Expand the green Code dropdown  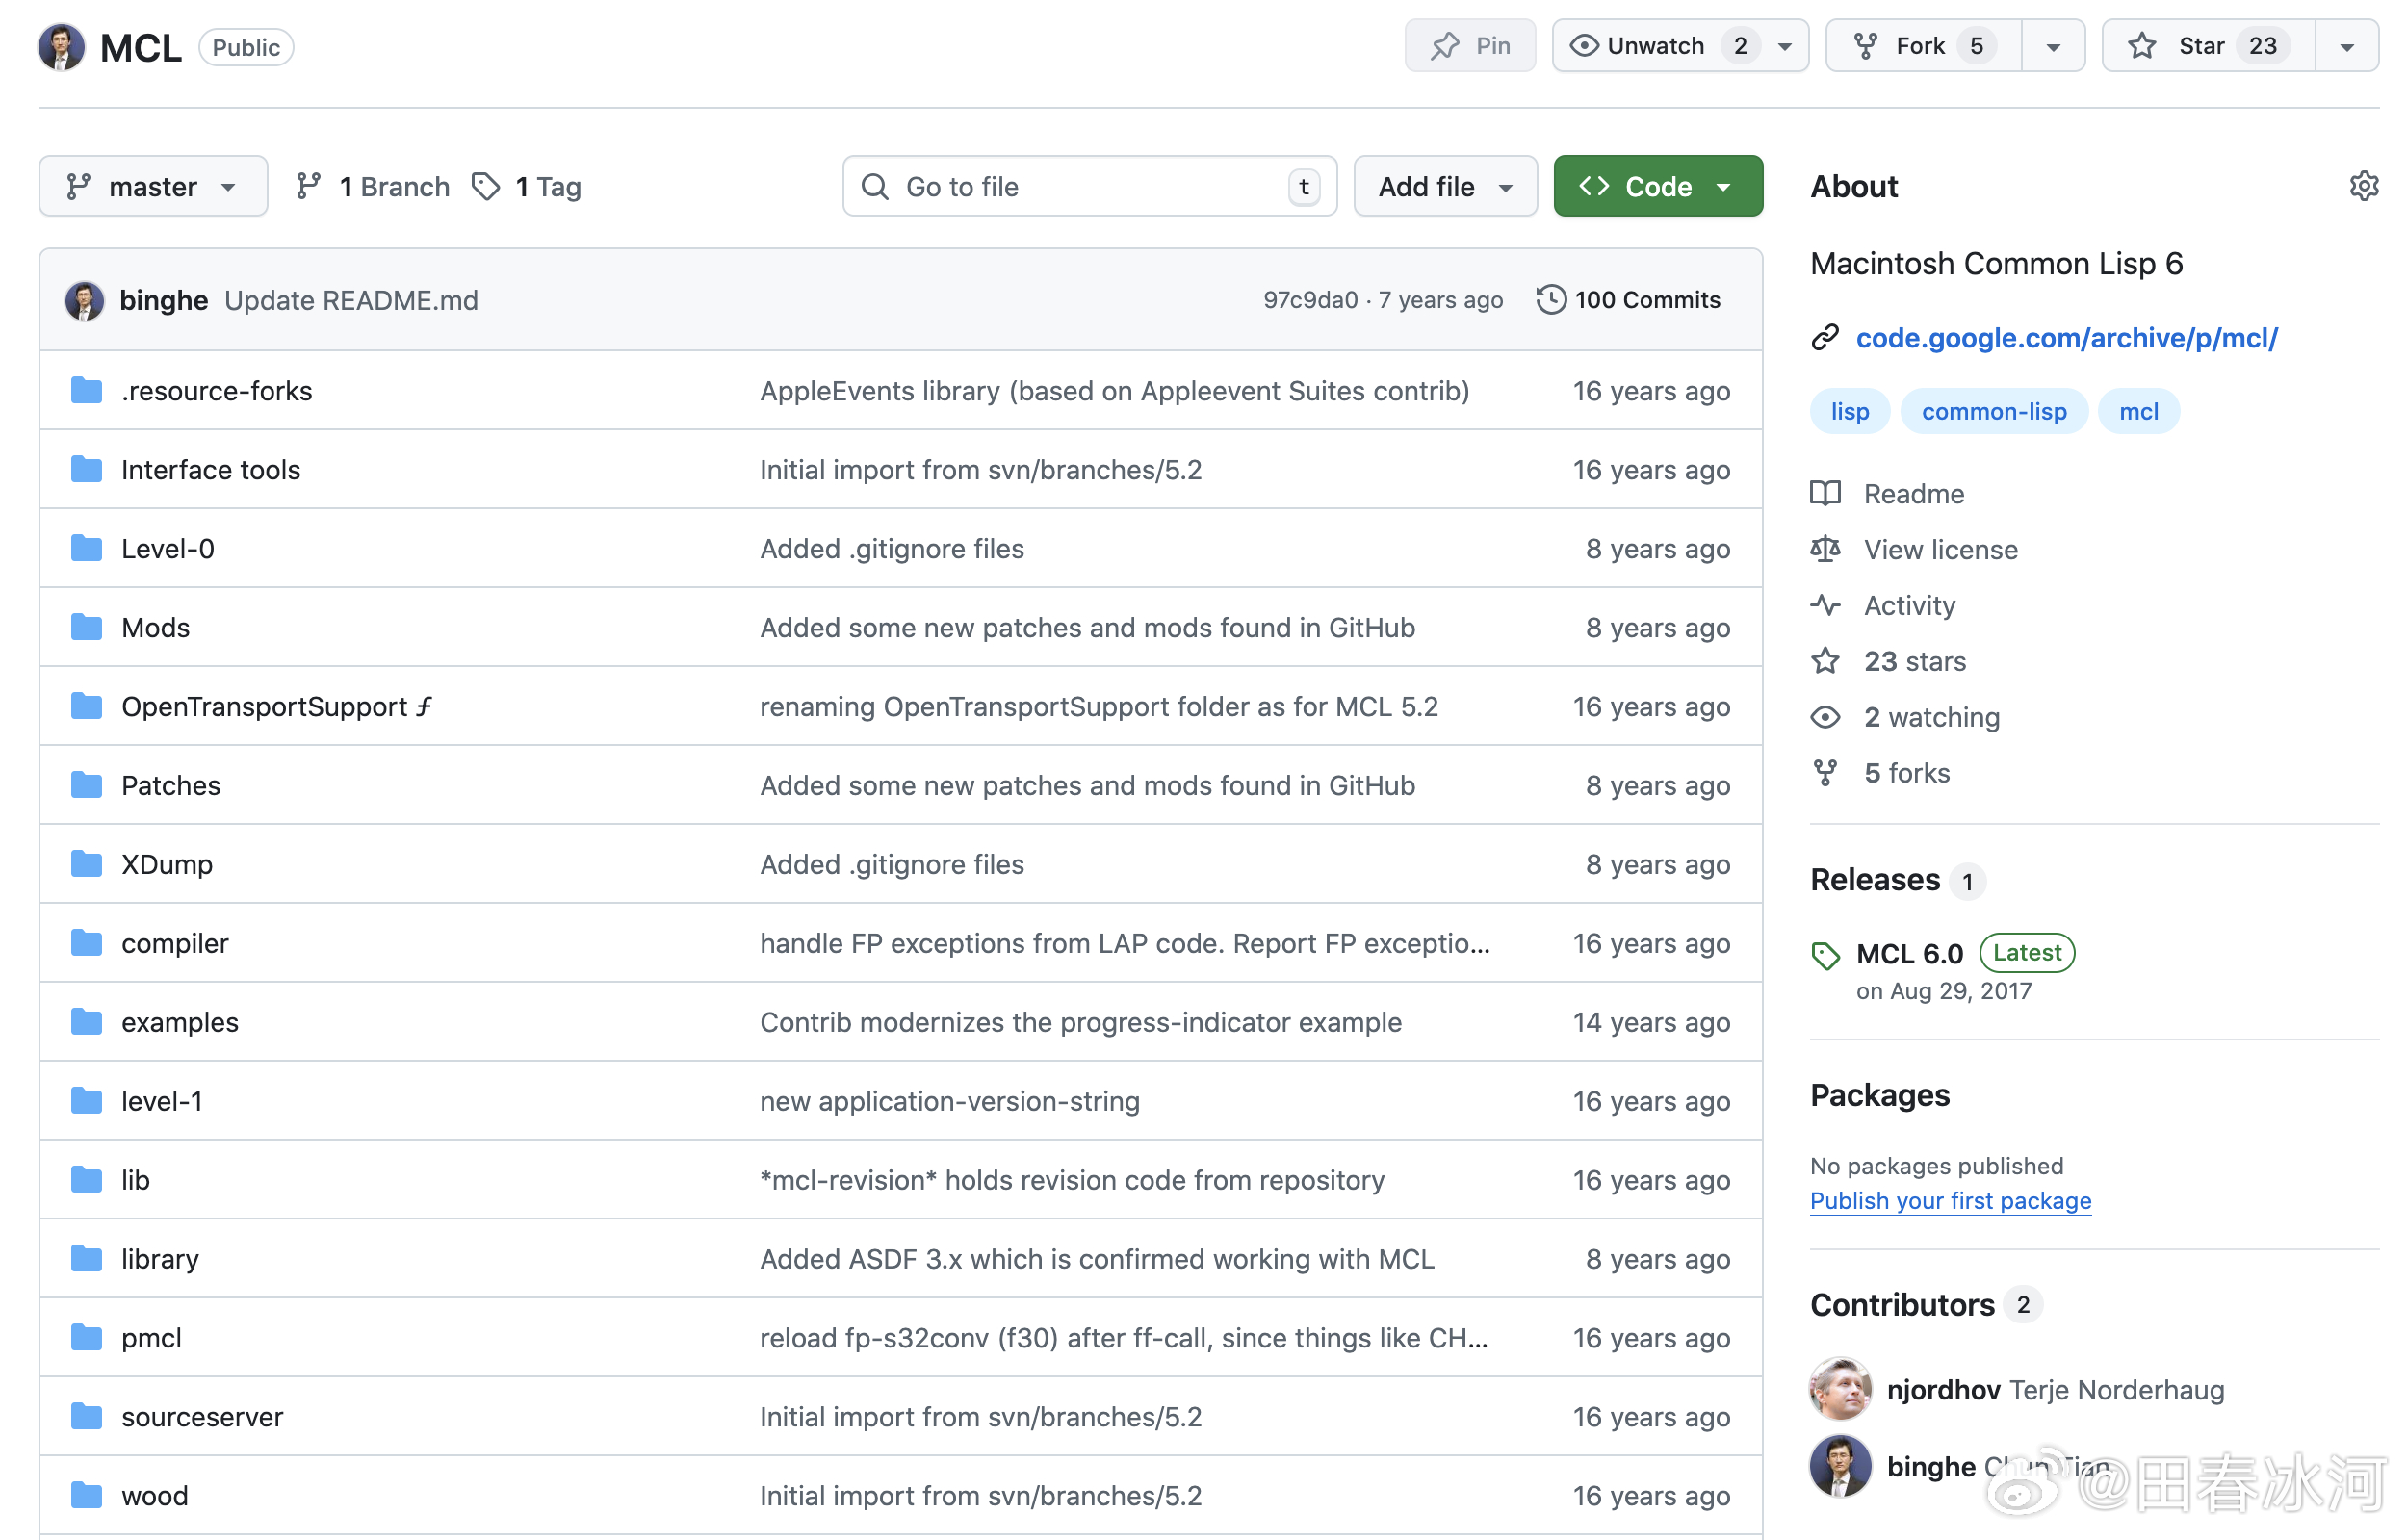pos(1657,186)
